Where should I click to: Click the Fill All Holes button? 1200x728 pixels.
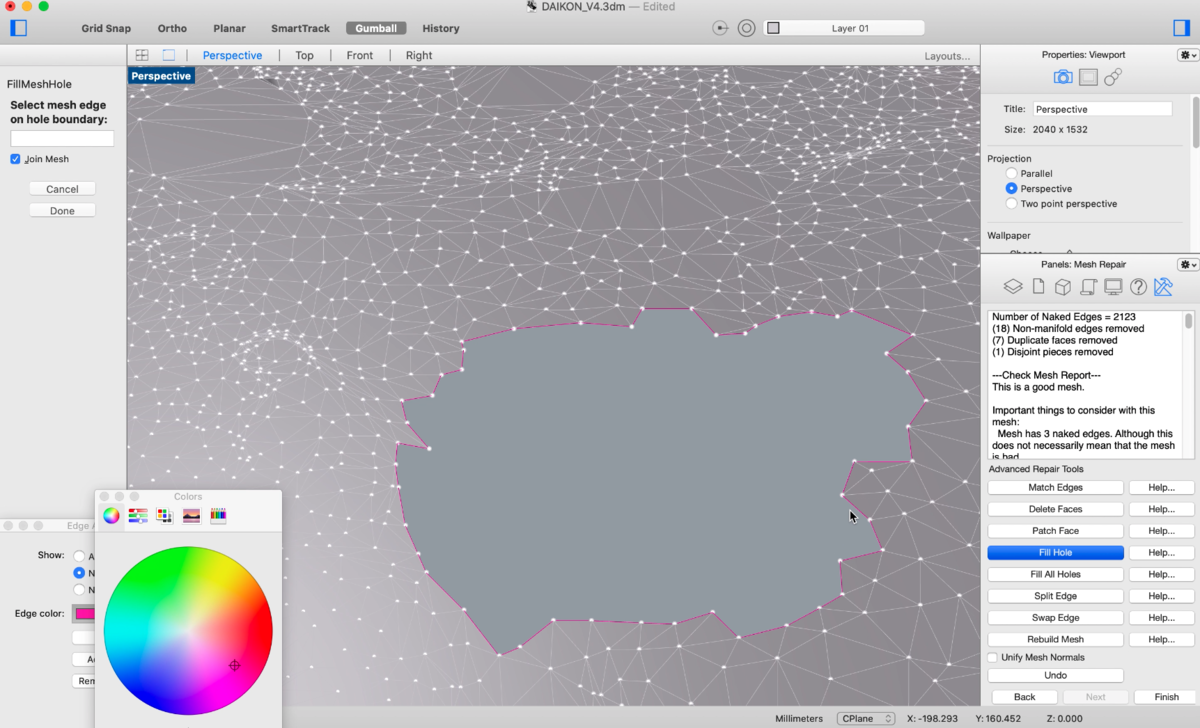pyautogui.click(x=1055, y=575)
